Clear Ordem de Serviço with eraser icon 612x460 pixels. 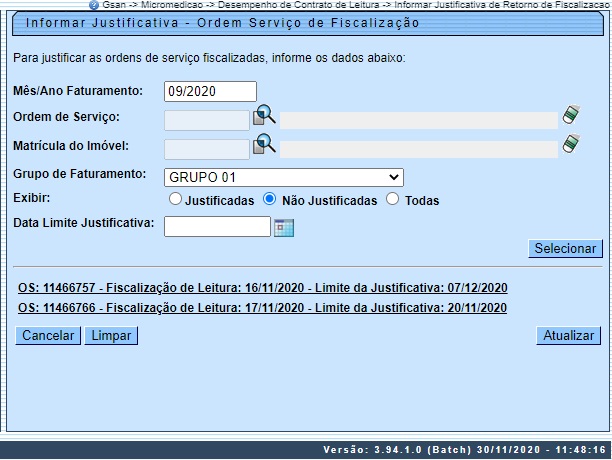click(x=571, y=115)
